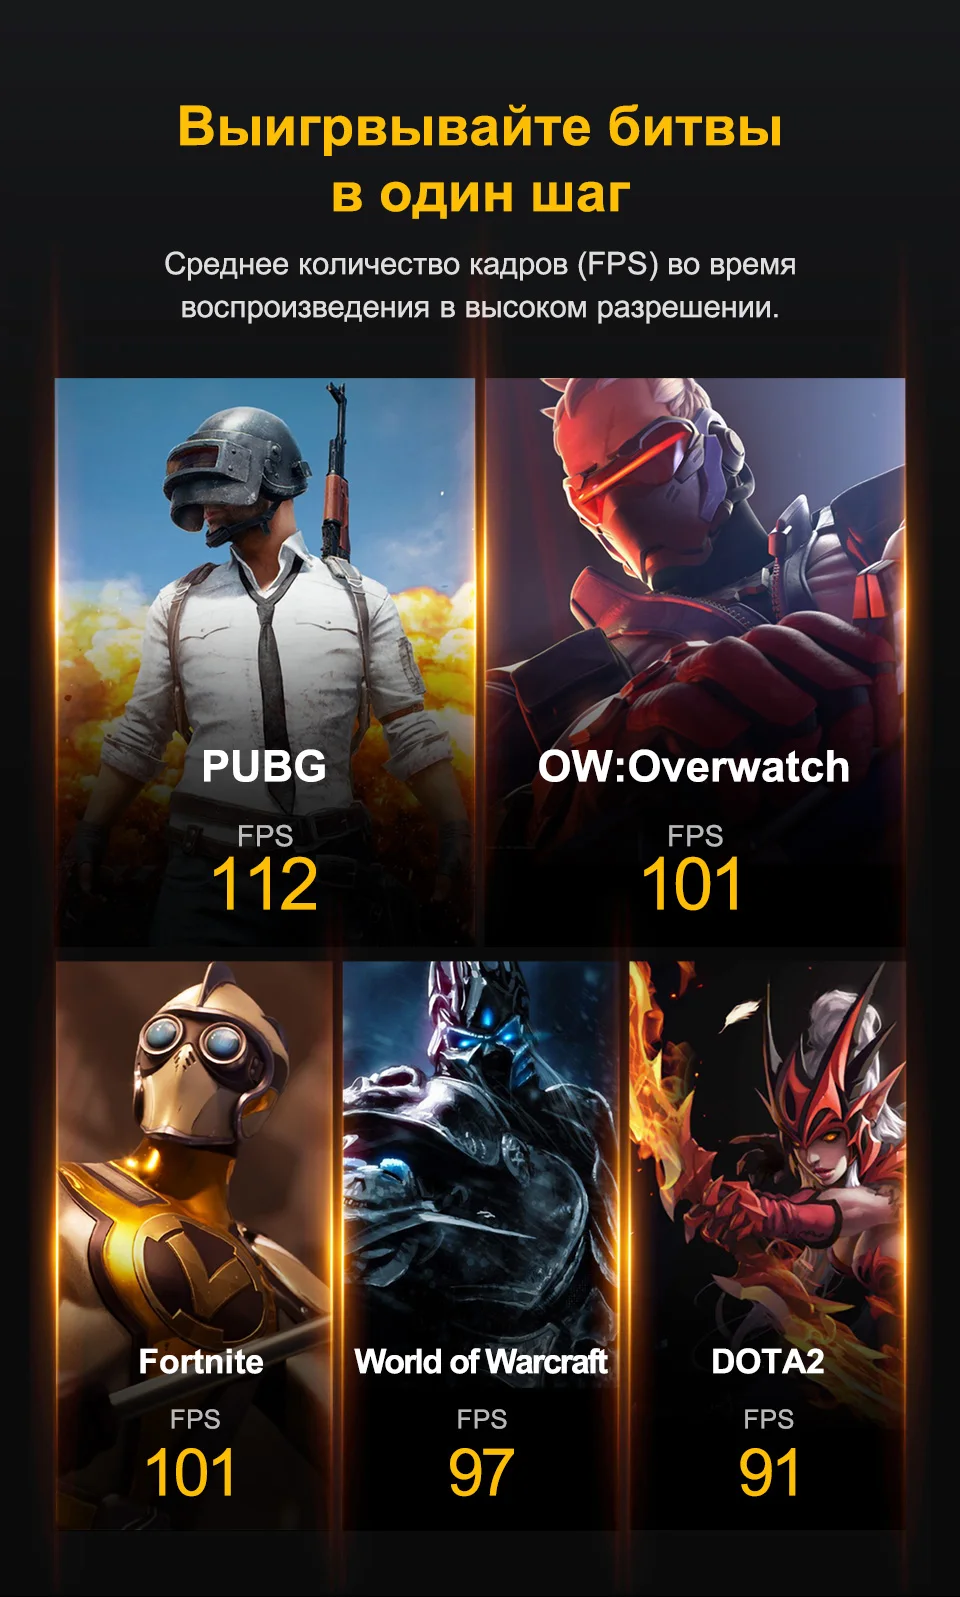Click the OW:Overwatch game artwork tile
The width and height of the screenshot is (960, 1597).
695,662
